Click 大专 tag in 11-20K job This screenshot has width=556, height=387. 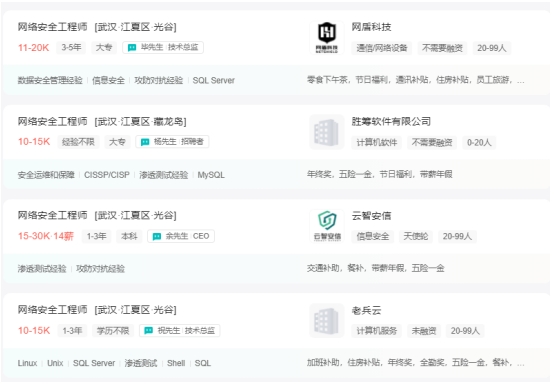(104, 48)
